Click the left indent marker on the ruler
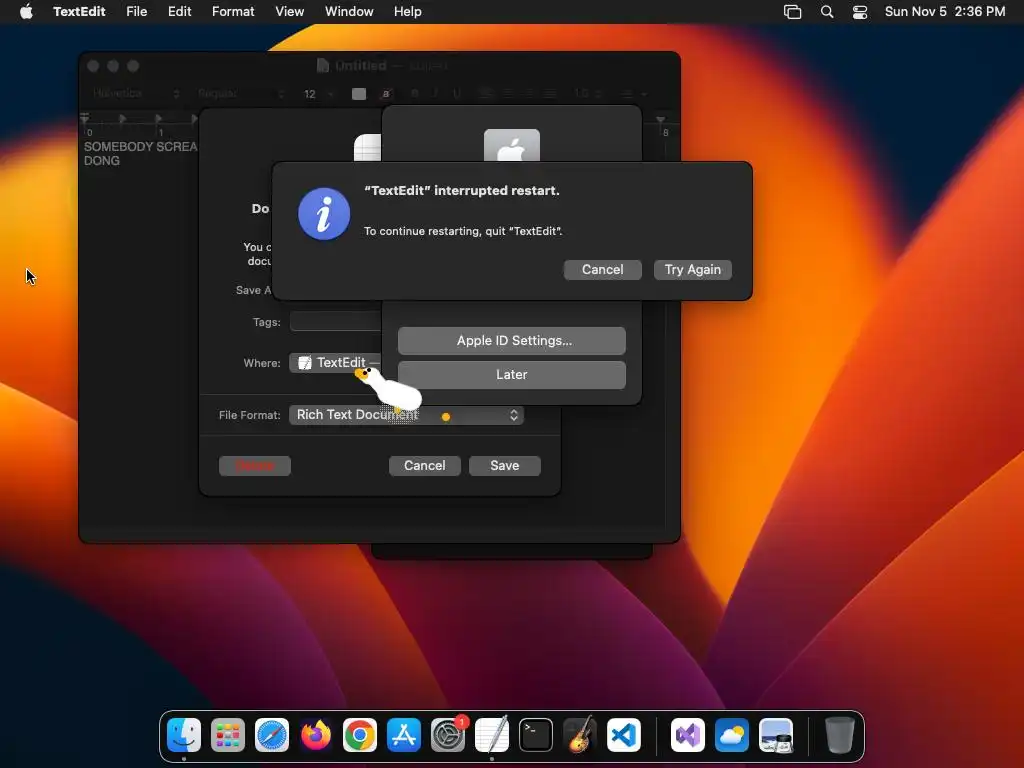 coord(84,118)
